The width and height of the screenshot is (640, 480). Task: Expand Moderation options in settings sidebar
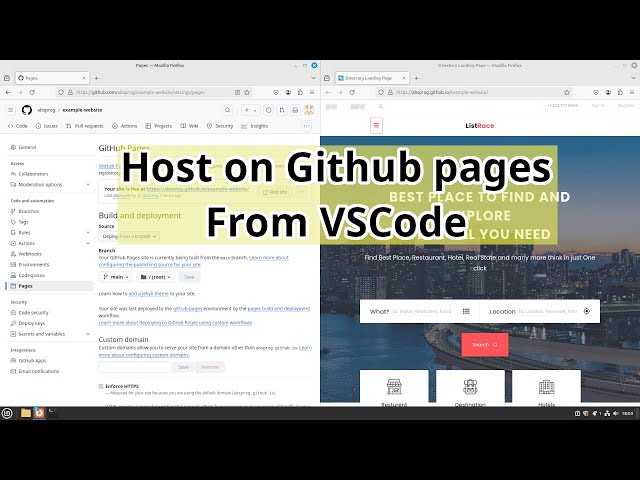[88, 184]
